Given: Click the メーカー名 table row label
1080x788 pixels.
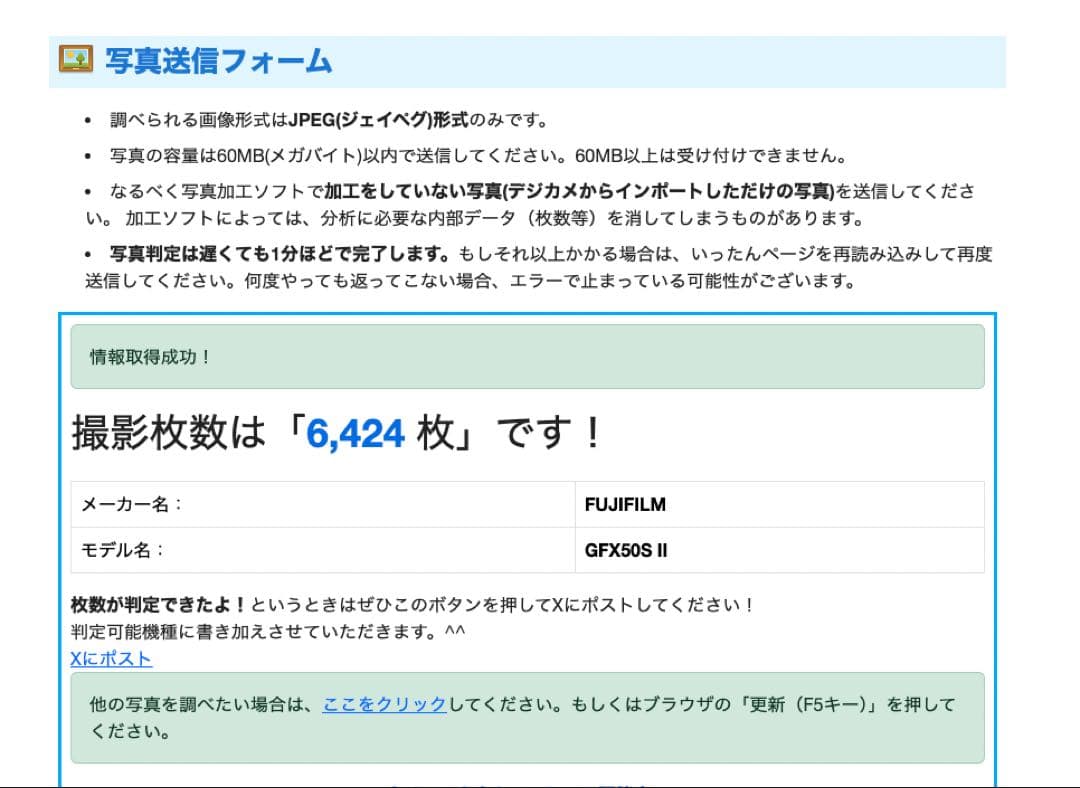Looking at the screenshot, I should (x=130, y=504).
